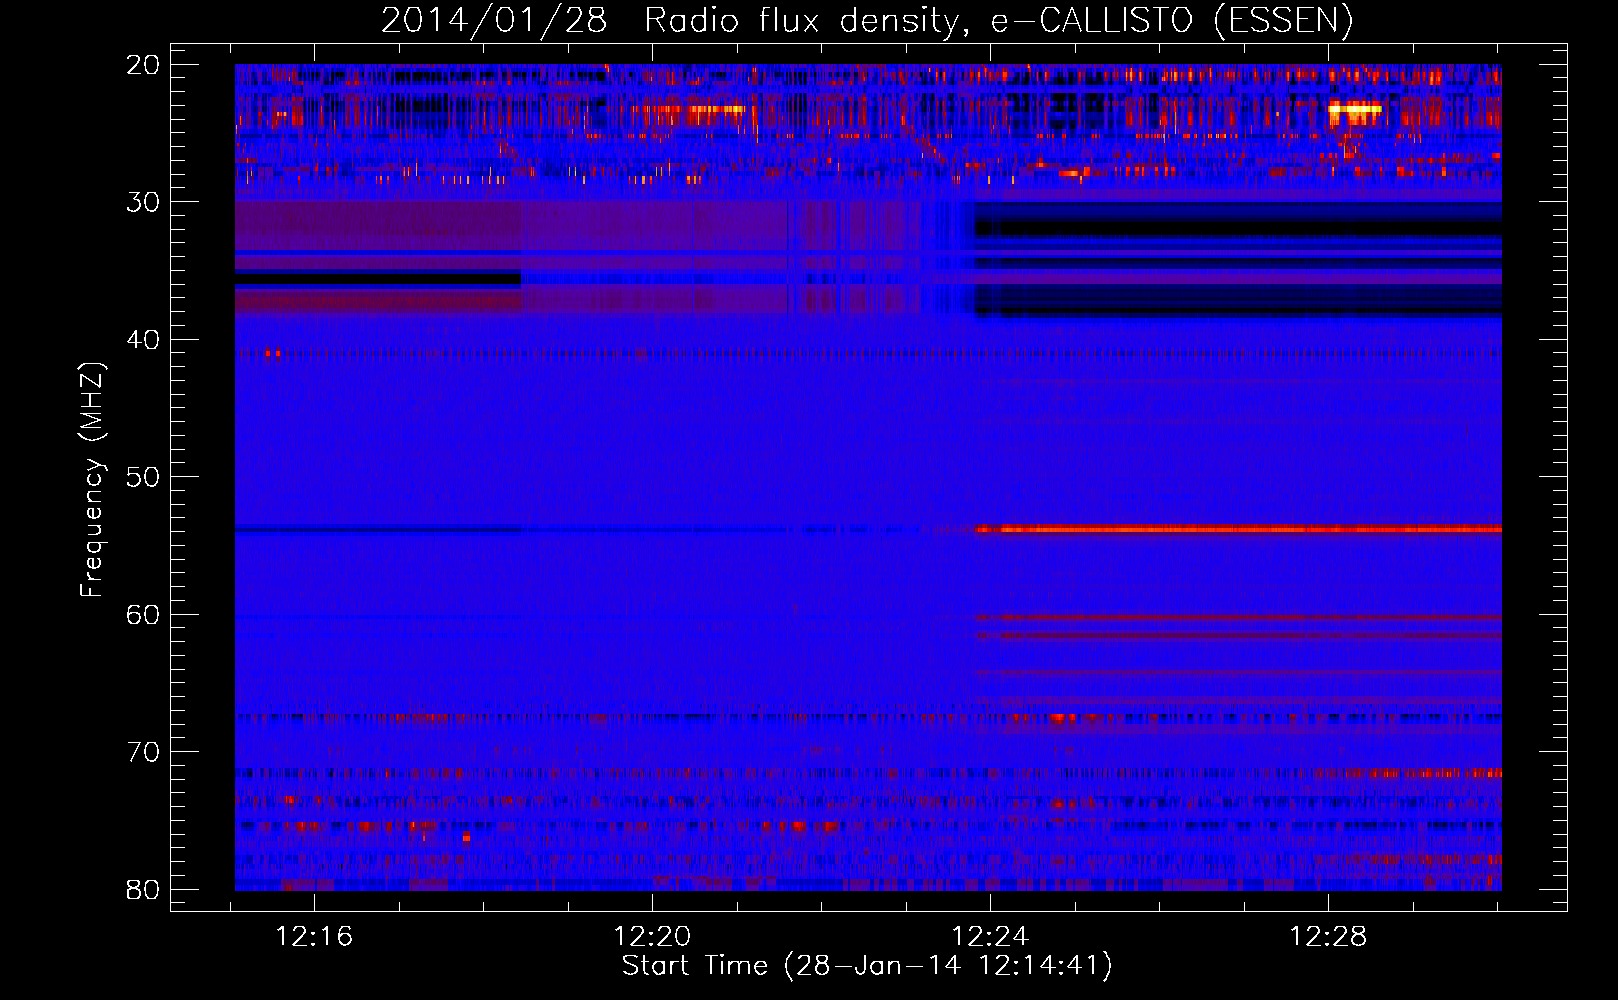Screen dimensions: 1618x1000
Task: Click the 'Frequency (MHZ)' axis label
Action: point(92,480)
